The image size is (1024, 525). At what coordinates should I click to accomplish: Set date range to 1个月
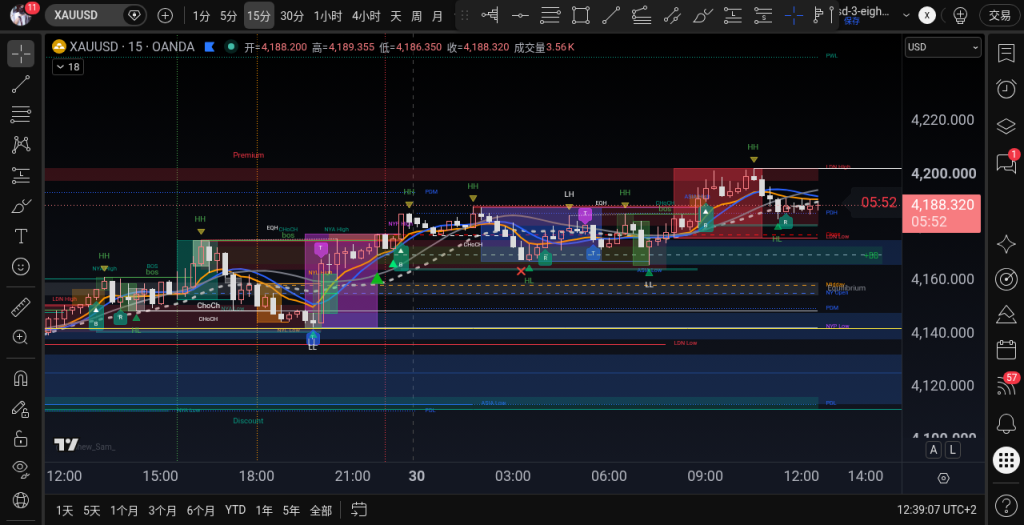(x=124, y=510)
